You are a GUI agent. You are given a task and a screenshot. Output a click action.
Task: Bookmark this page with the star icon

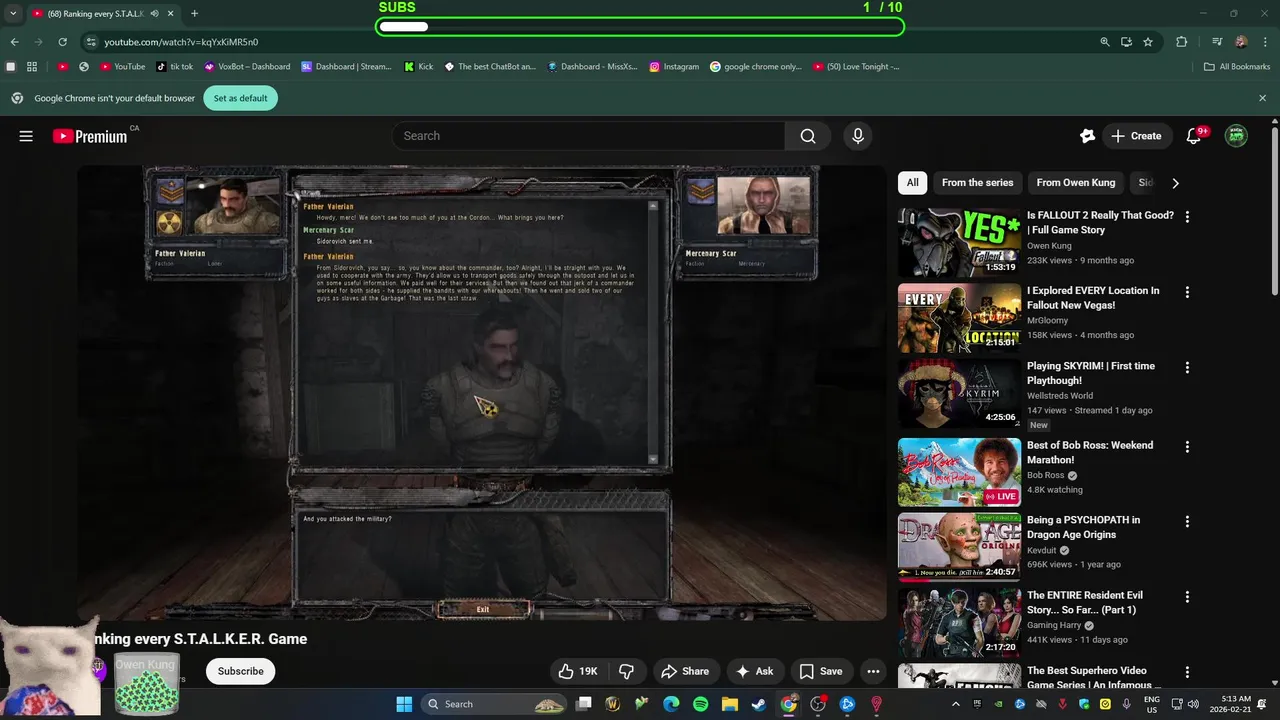tap(1148, 42)
